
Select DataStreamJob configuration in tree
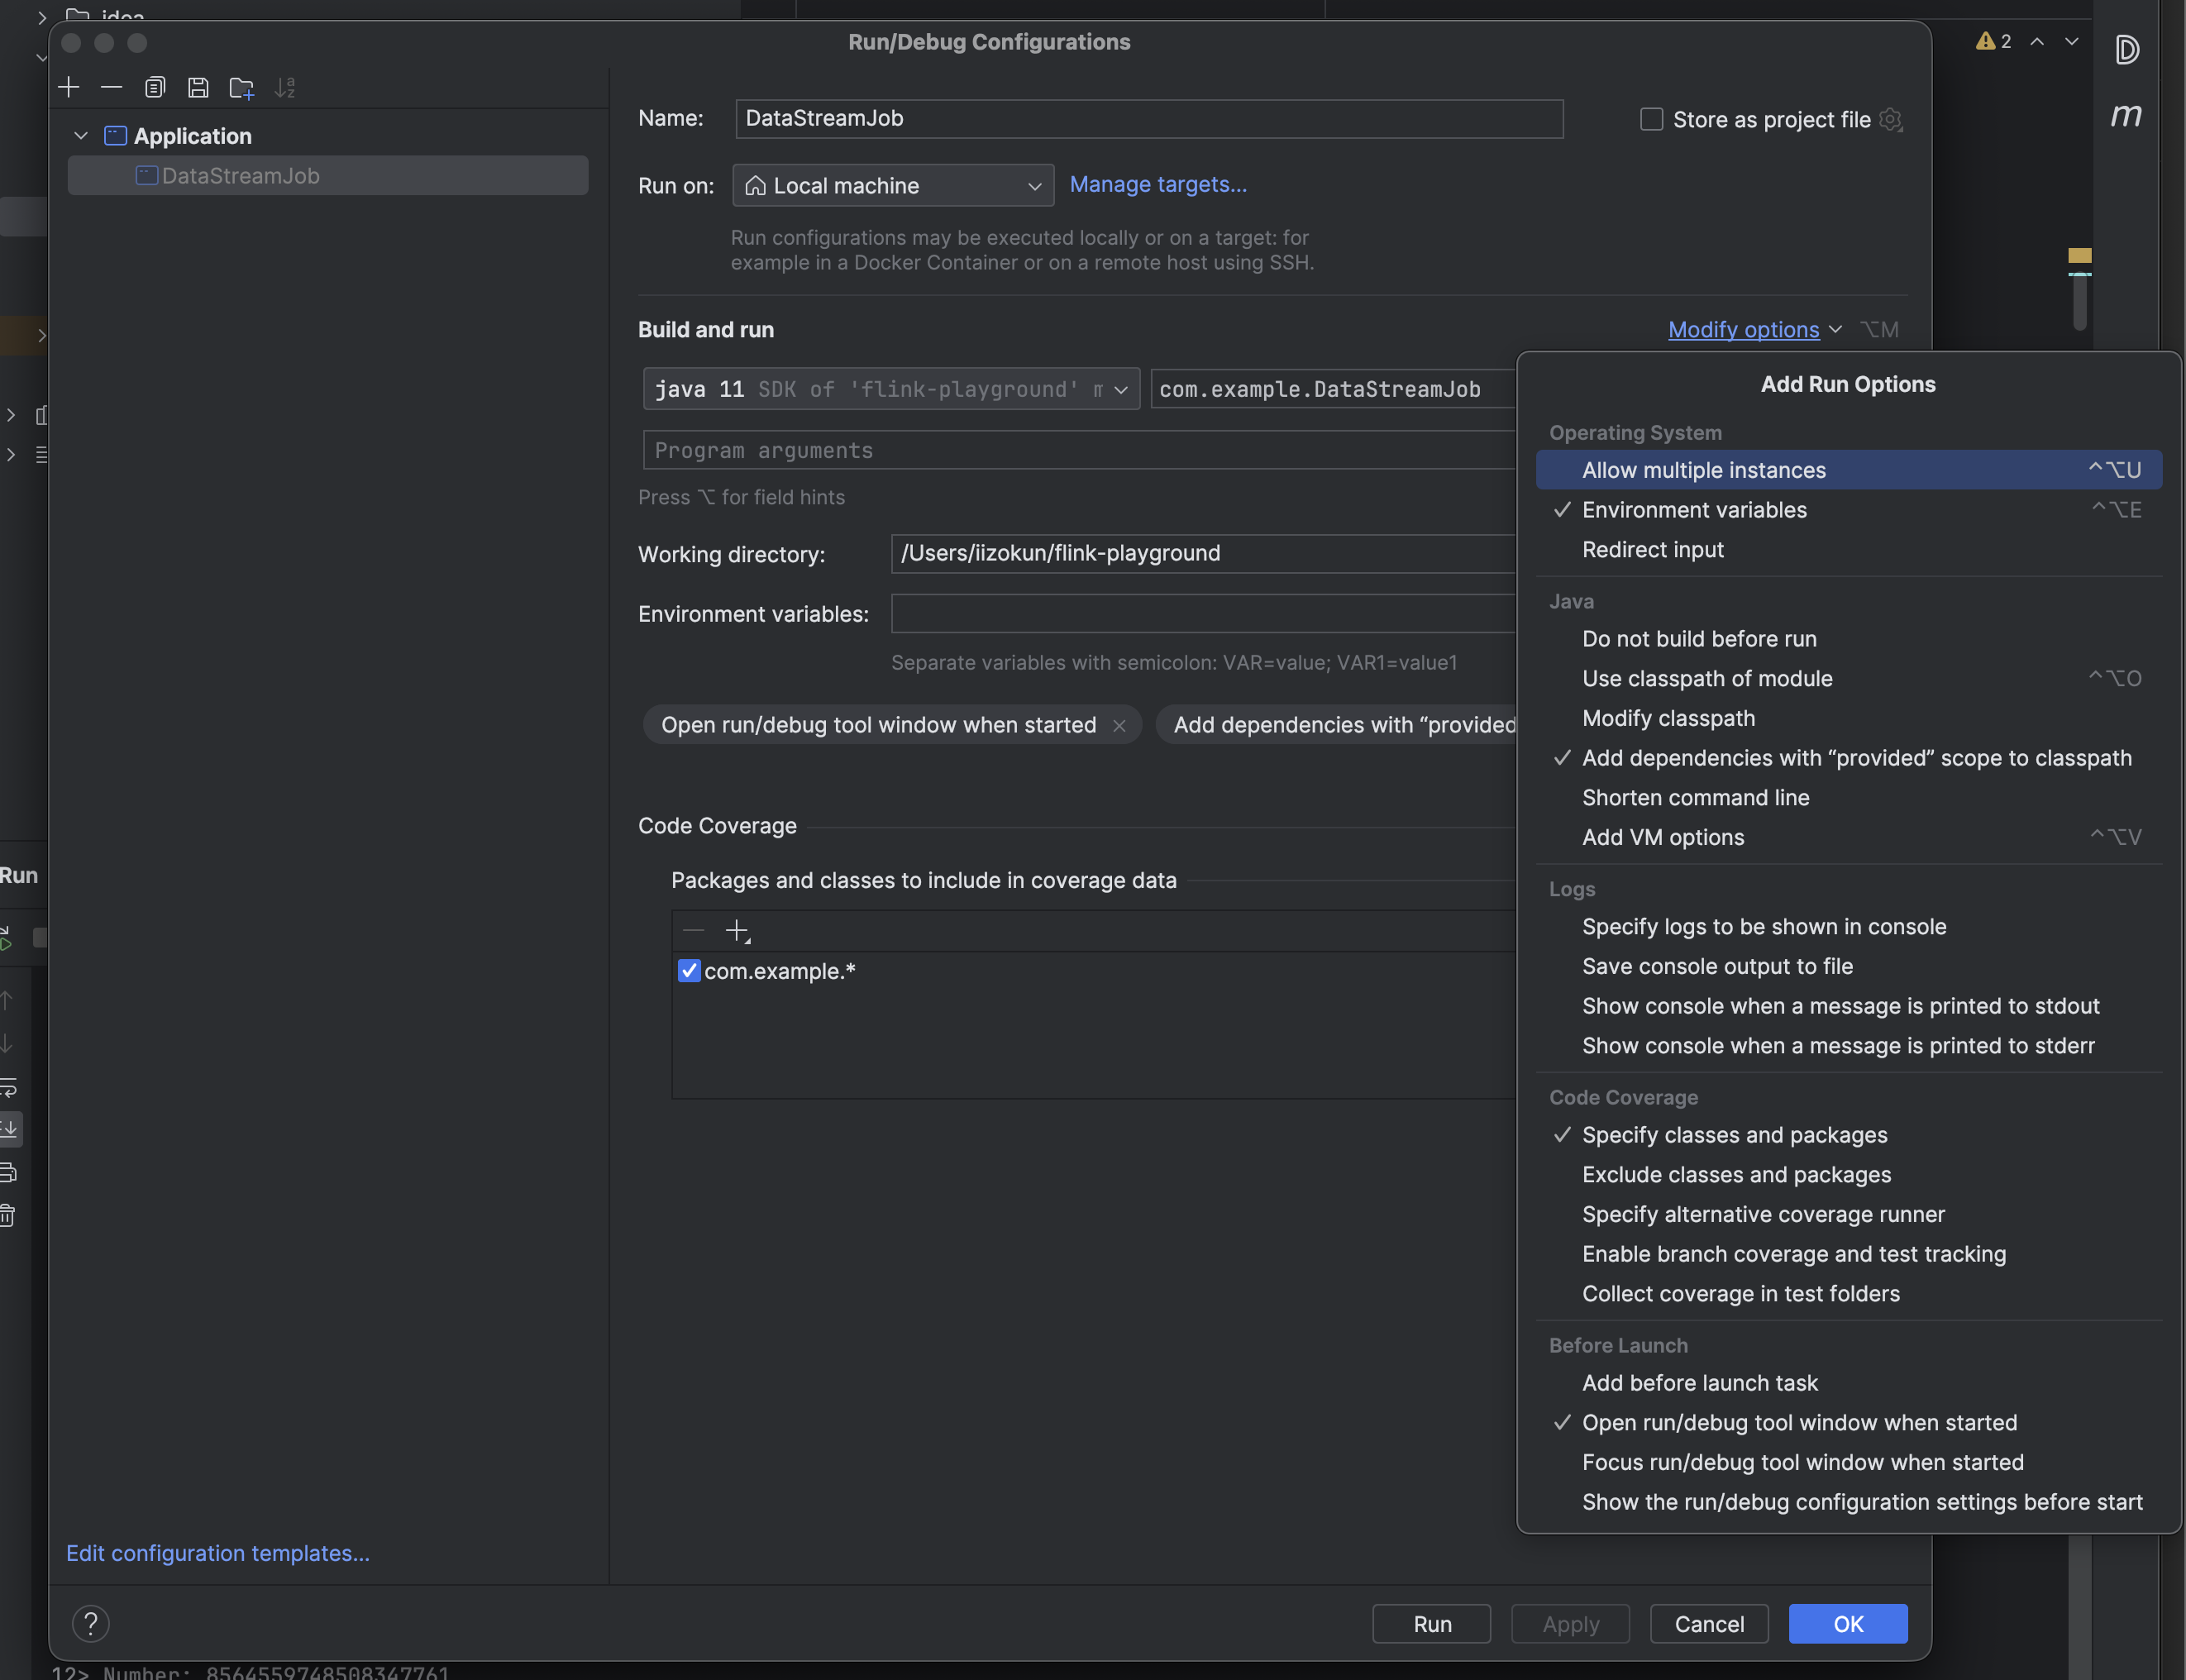(328, 176)
